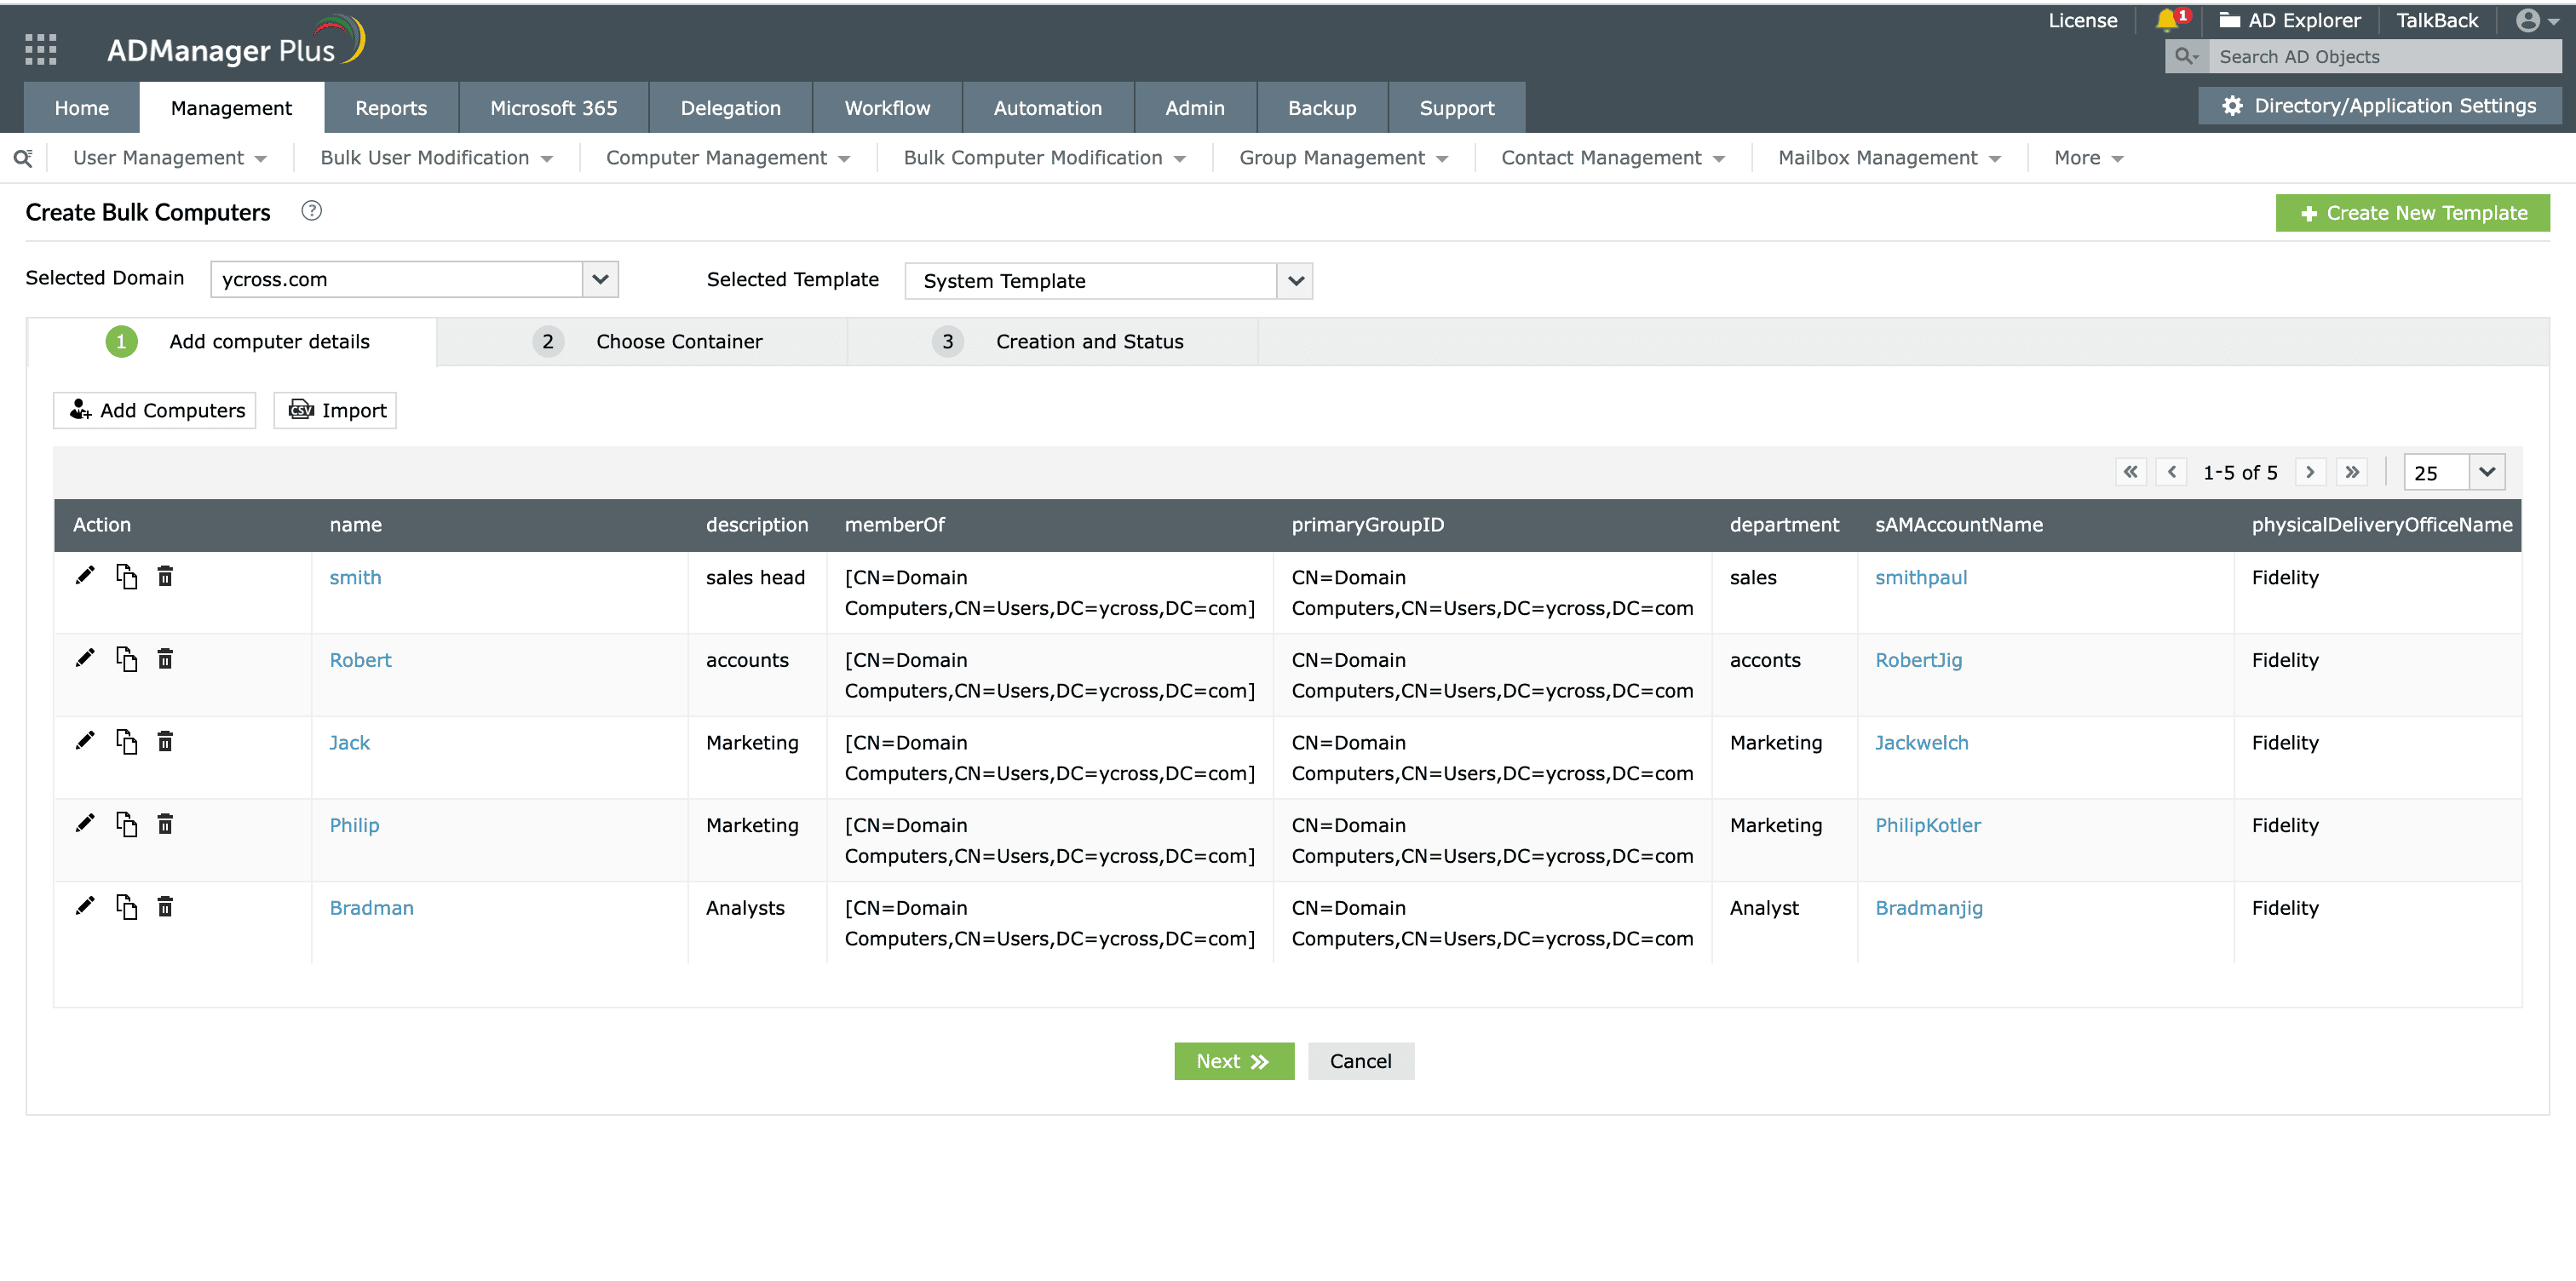Open the Selected Domain dropdown

(x=600, y=279)
